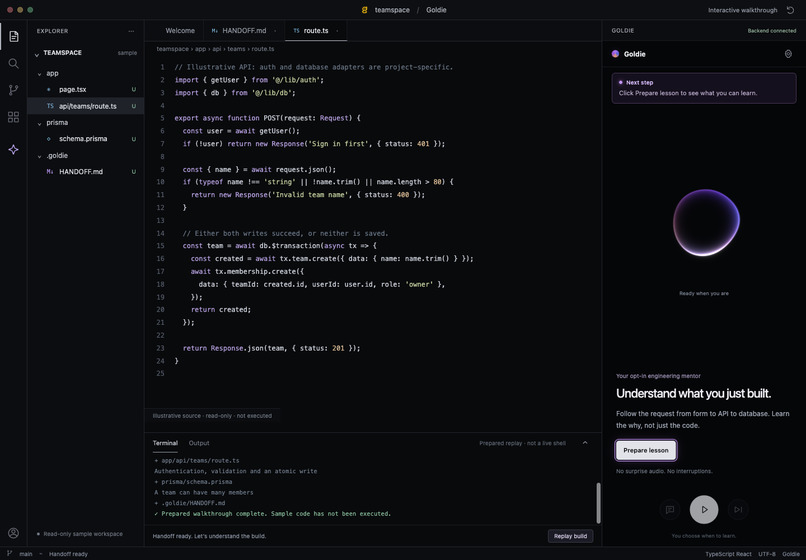806x560 pixels.
Task: Click the Replay build button
Action: click(570, 536)
